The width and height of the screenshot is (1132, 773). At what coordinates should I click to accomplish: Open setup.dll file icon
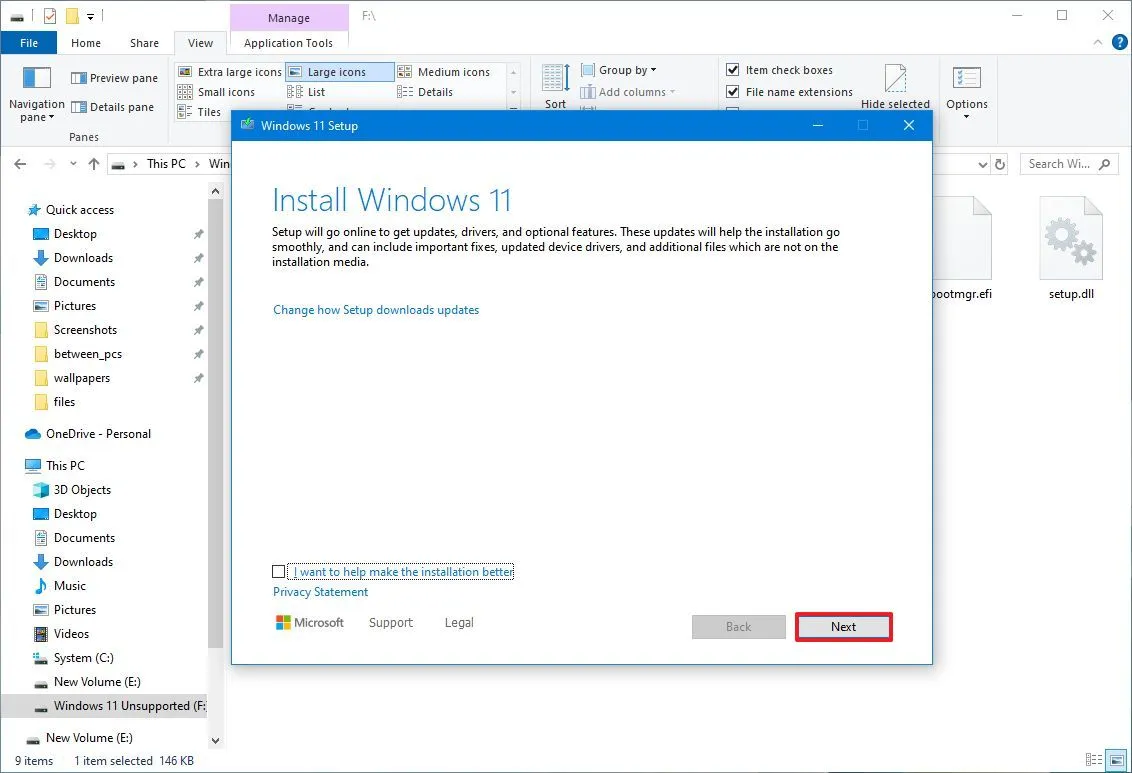click(x=1070, y=237)
